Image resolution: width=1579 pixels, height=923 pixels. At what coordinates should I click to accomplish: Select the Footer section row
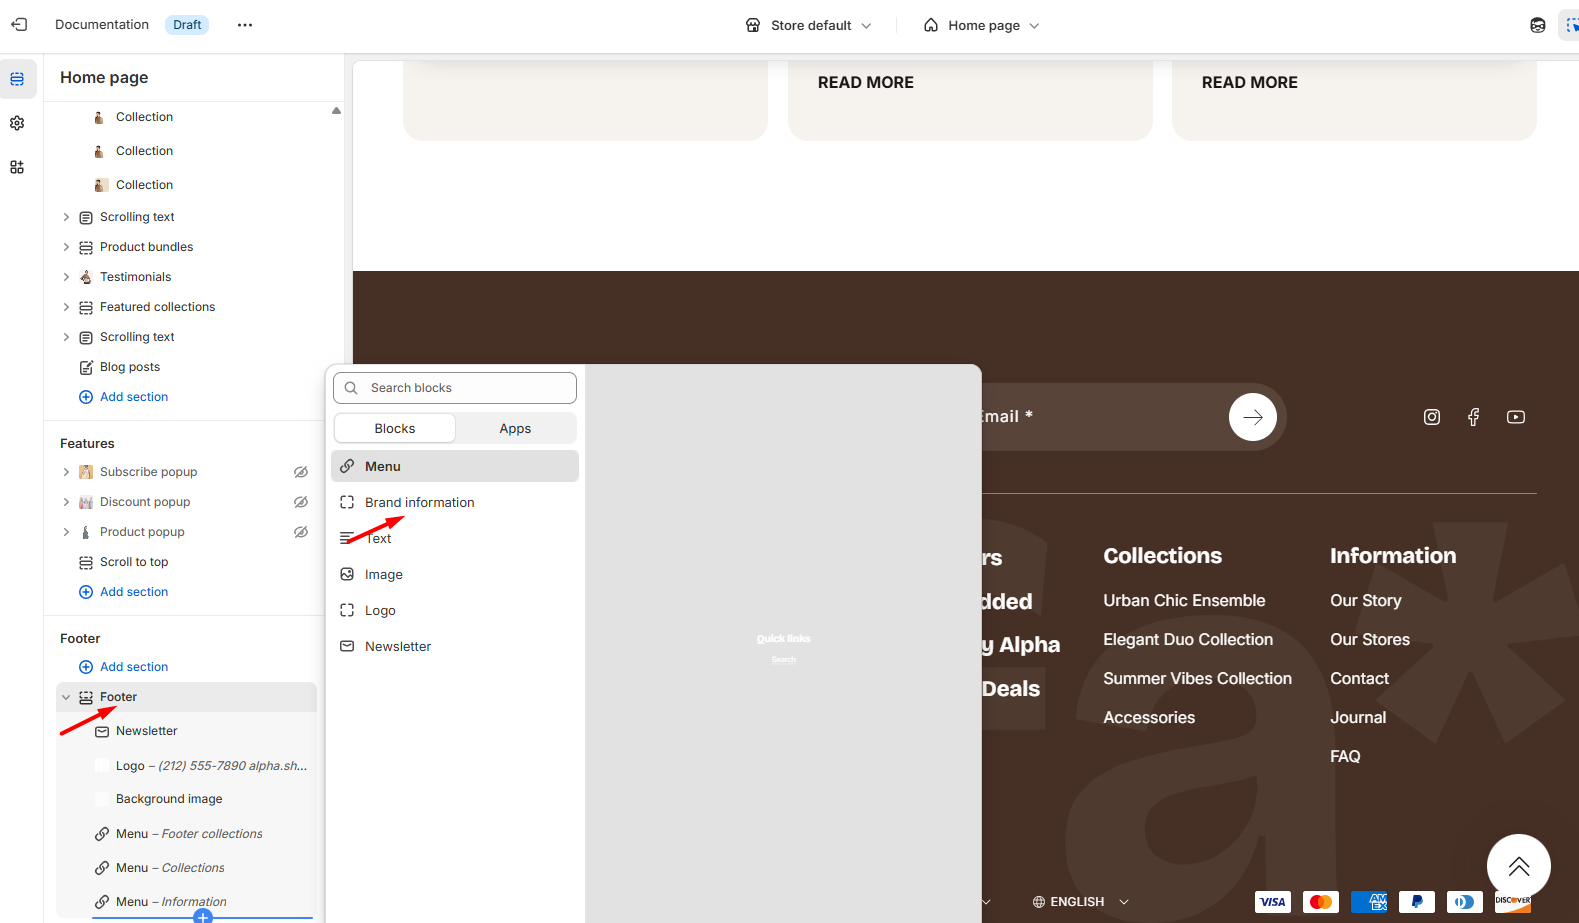click(x=187, y=697)
